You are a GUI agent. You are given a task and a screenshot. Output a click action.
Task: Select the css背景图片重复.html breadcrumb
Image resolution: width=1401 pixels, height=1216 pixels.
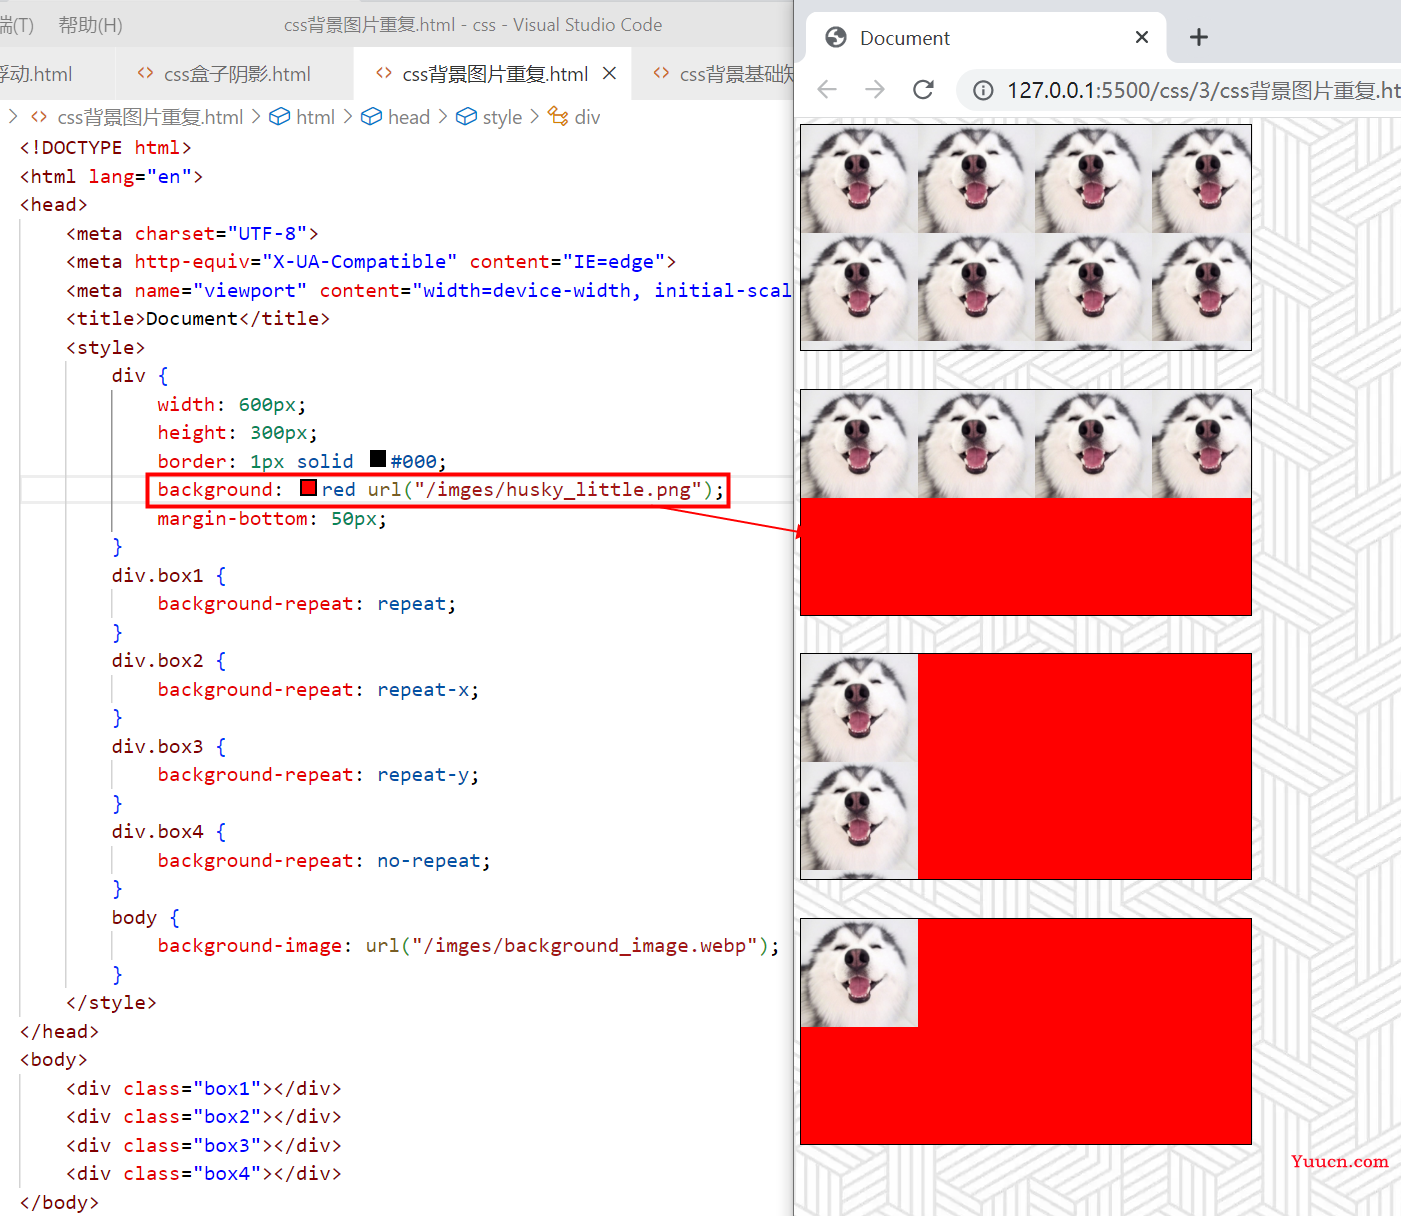(150, 117)
